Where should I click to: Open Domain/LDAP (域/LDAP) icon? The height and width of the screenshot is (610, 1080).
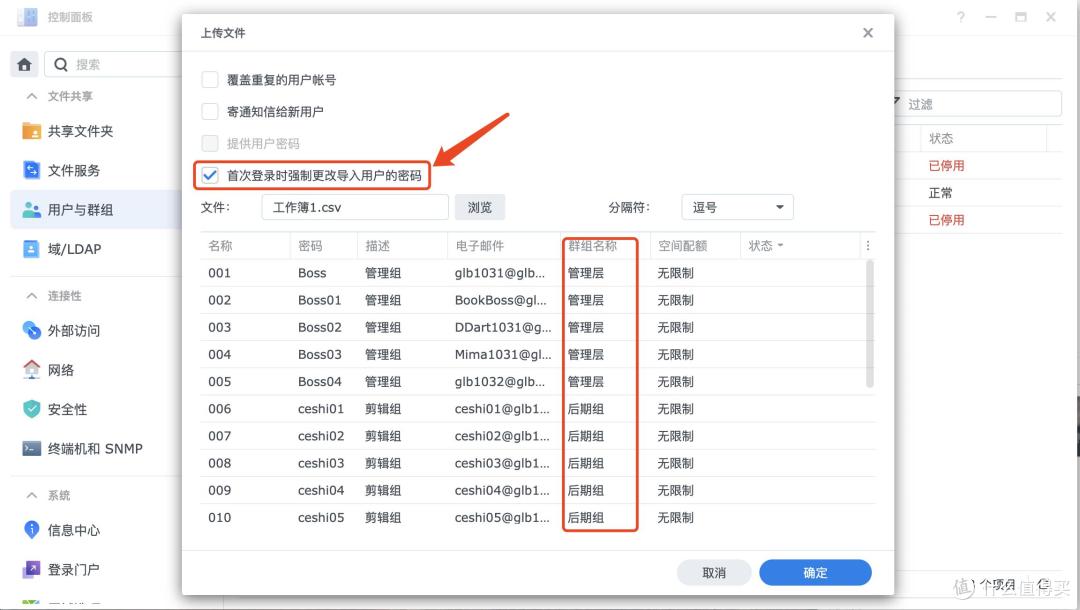point(32,249)
